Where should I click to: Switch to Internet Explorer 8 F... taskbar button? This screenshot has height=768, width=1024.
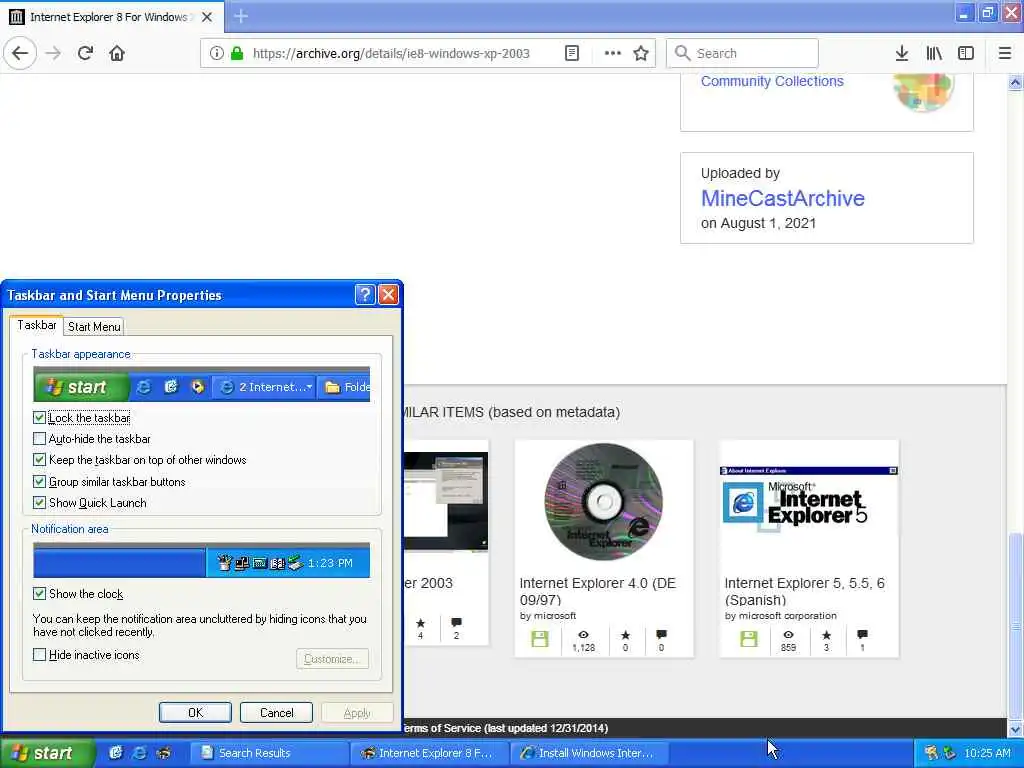[428, 753]
